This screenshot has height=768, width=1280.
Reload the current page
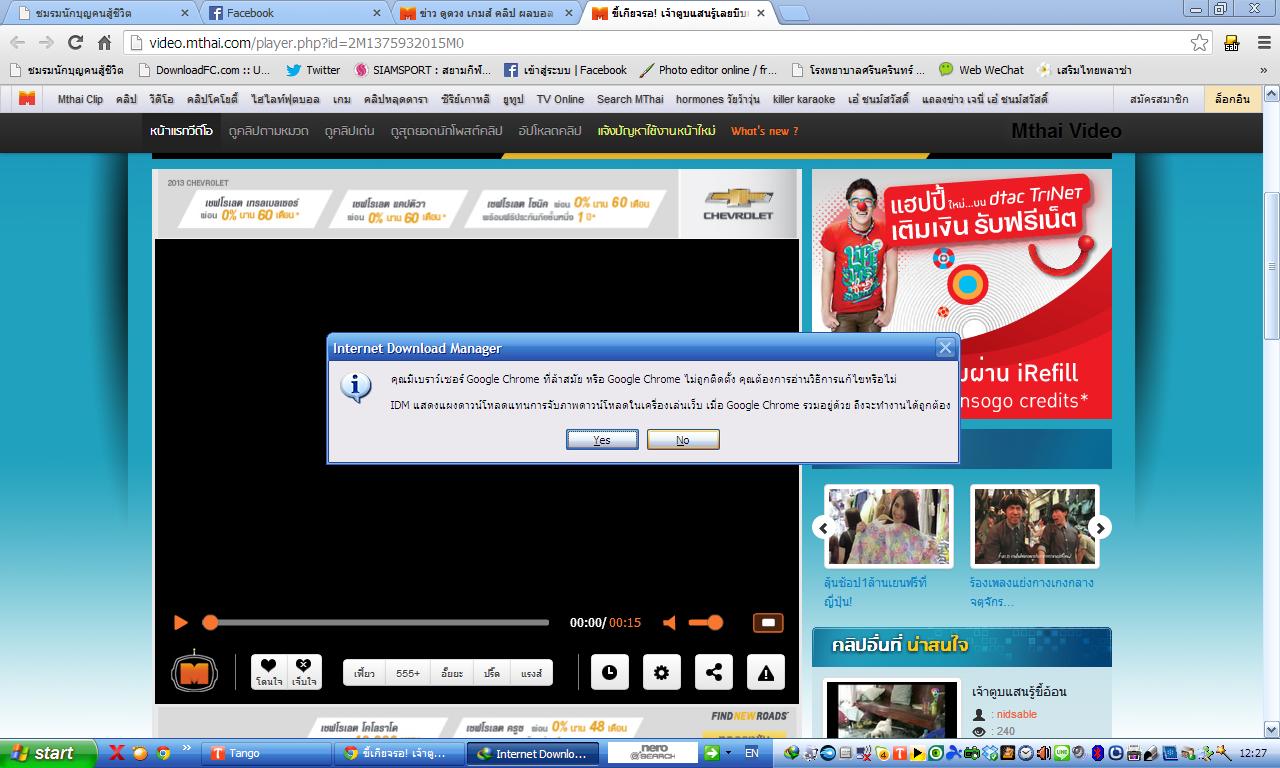[75, 43]
